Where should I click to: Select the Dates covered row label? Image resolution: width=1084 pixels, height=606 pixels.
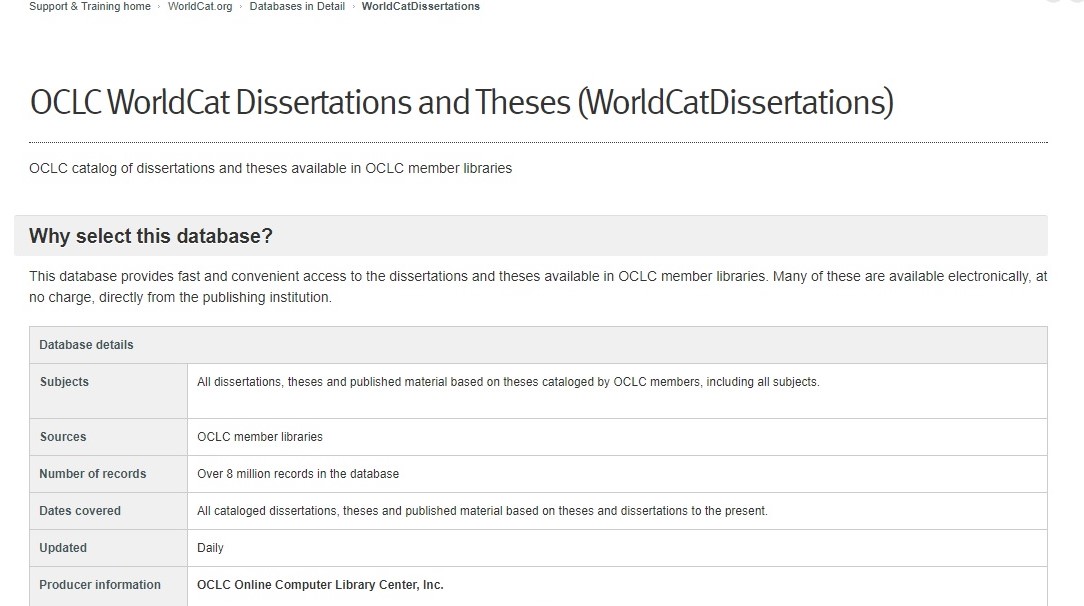(80, 511)
